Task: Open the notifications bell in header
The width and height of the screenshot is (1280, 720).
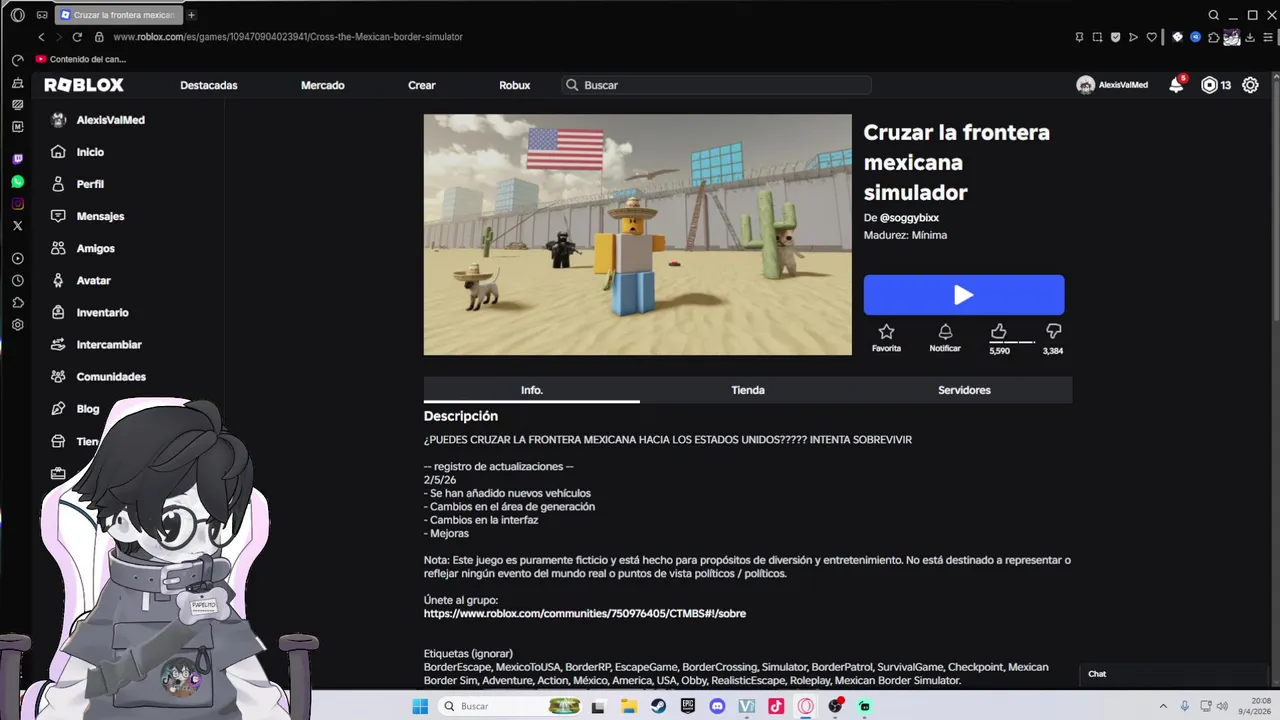Action: click(x=1176, y=85)
